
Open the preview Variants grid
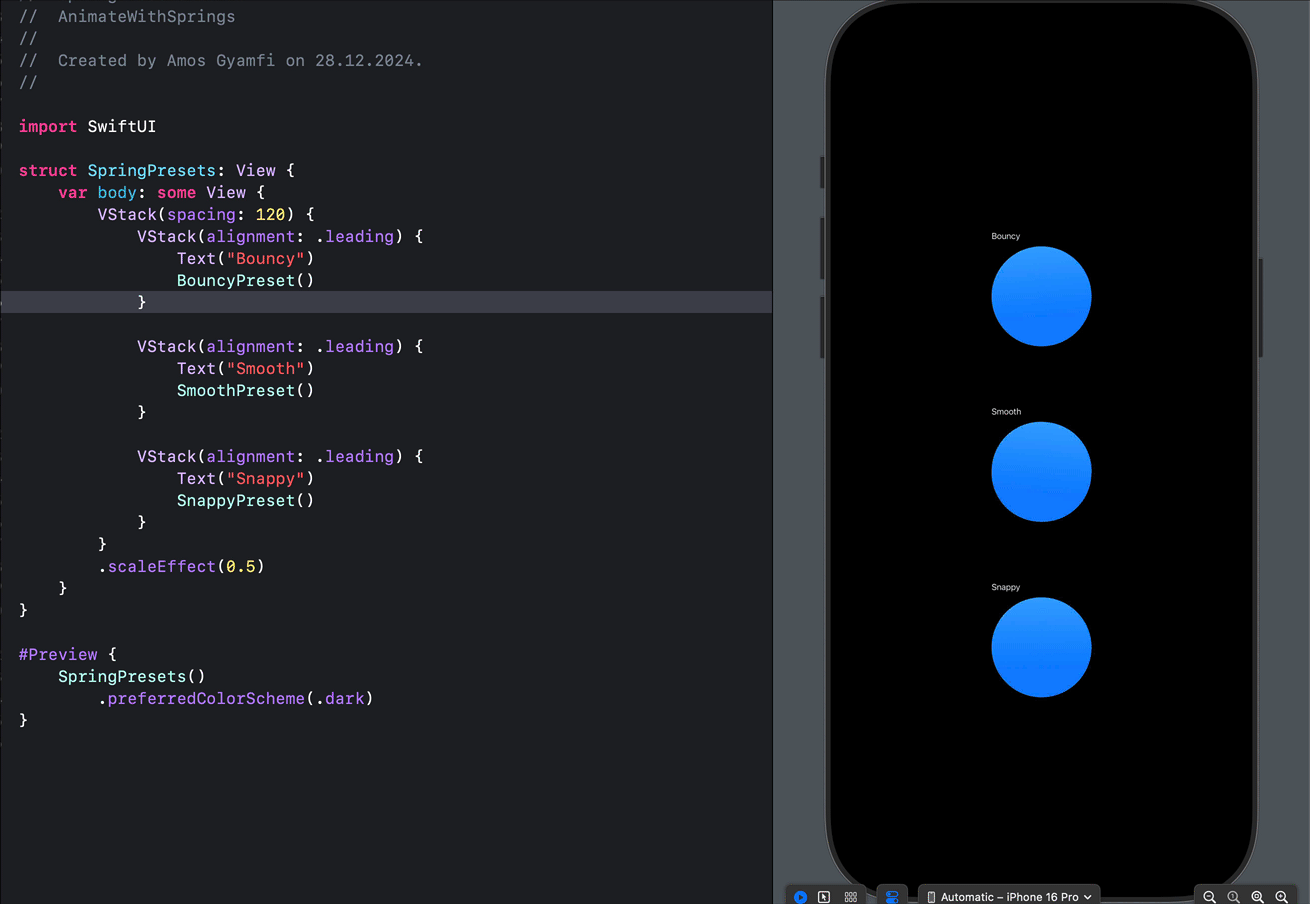pos(851,897)
